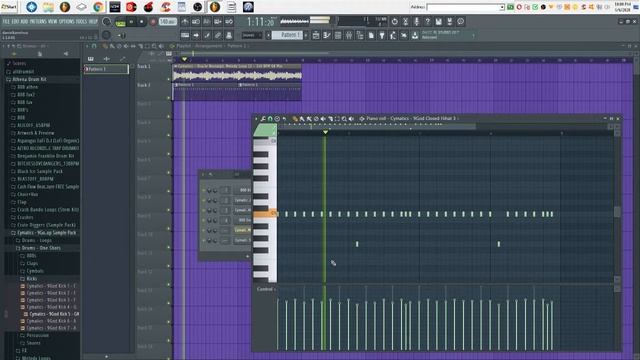Click the render/export icon in top toolbar
The width and height of the screenshot is (640, 360).
[x=449, y=22]
